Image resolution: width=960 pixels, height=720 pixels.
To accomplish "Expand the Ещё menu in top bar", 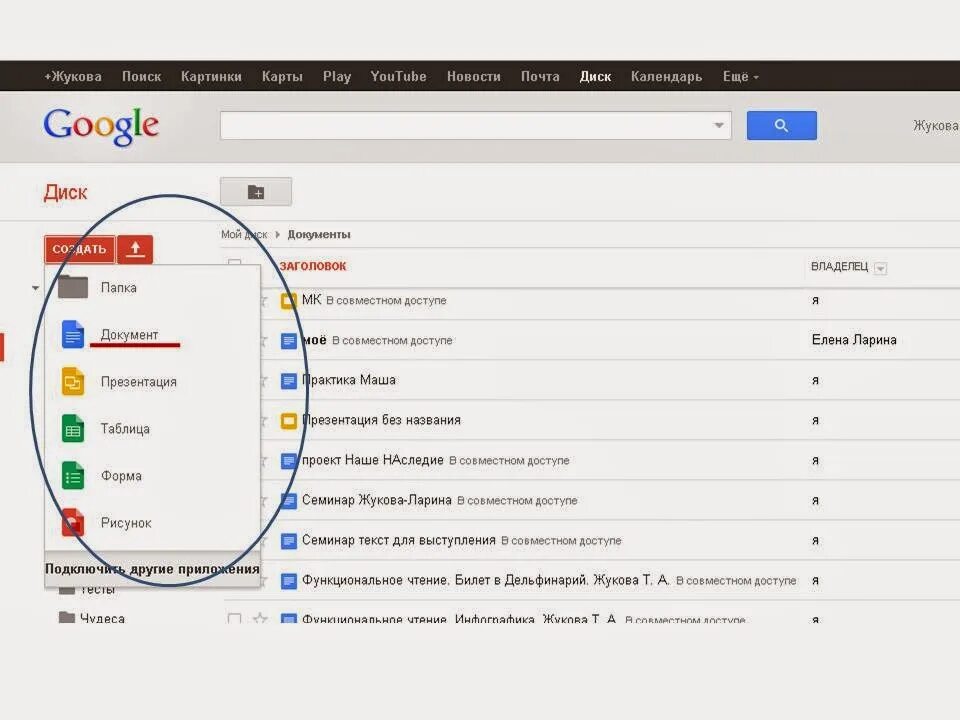I will point(740,77).
